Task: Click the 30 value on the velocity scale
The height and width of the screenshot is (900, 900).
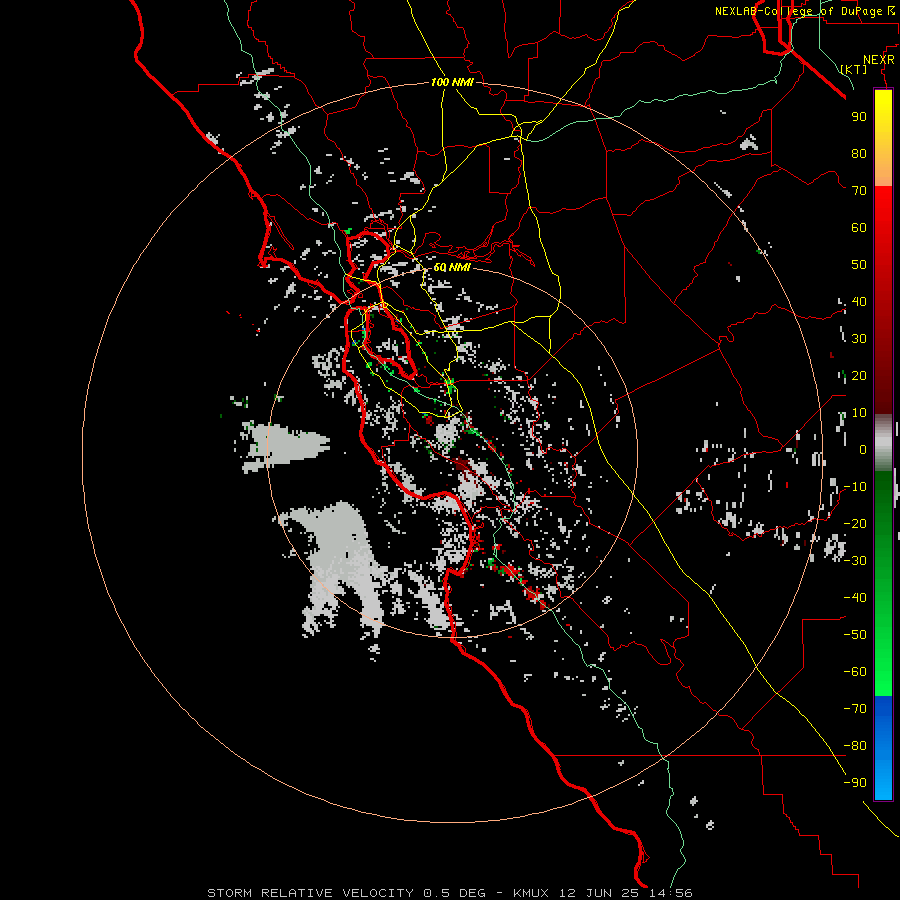Action: coord(859,339)
